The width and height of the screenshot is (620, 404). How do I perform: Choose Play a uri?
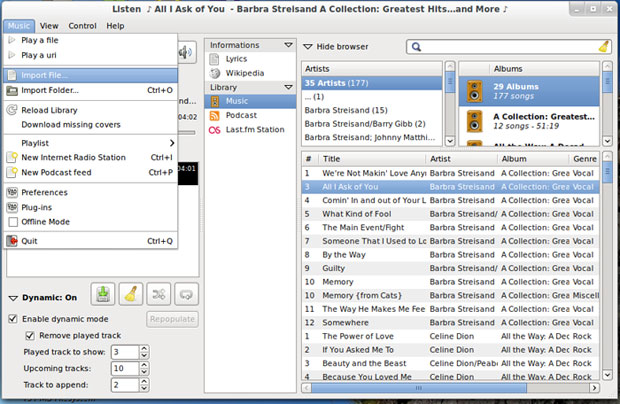point(91,55)
